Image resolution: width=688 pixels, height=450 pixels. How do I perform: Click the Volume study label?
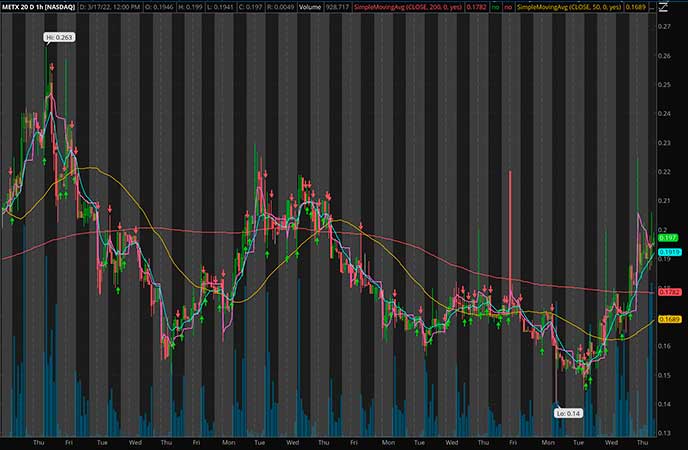[x=310, y=7]
